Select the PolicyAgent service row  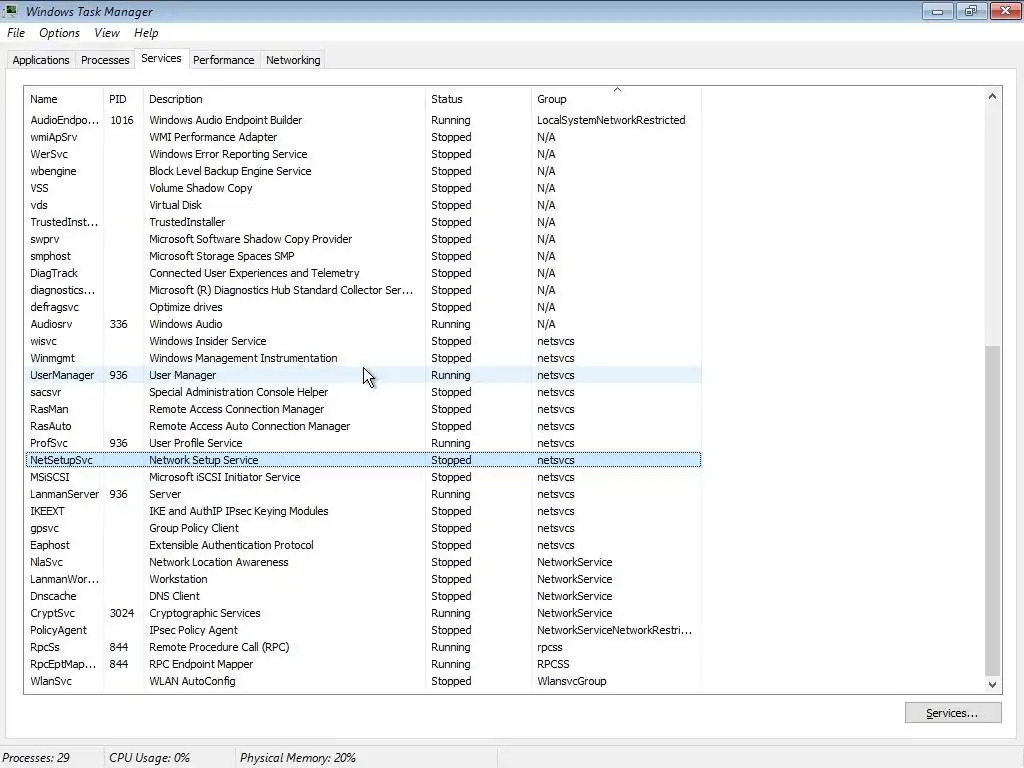pyautogui.click(x=363, y=630)
